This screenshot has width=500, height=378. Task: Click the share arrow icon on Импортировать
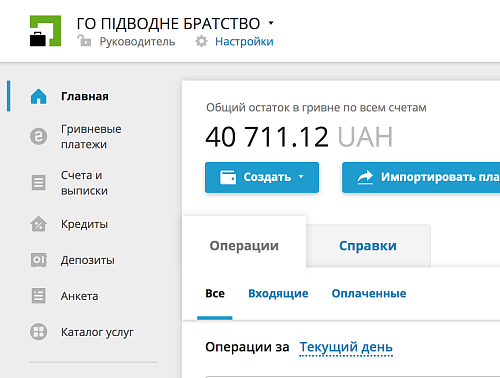[x=365, y=177]
